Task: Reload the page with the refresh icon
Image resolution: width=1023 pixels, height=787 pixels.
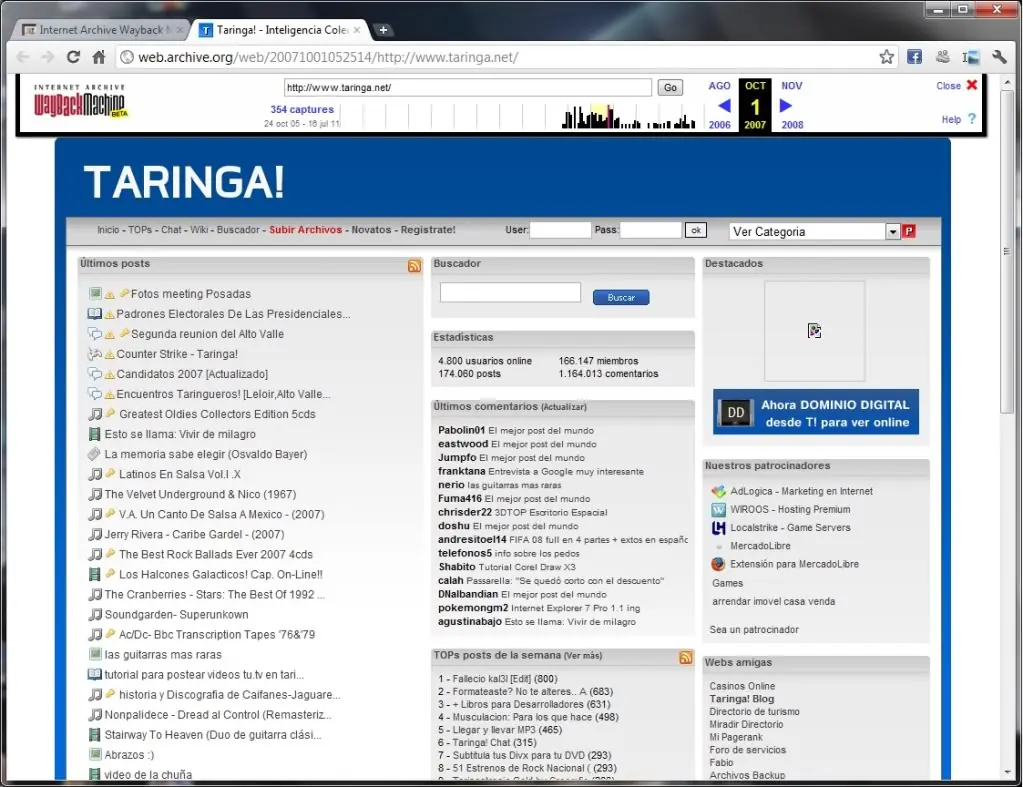Action: (73, 57)
